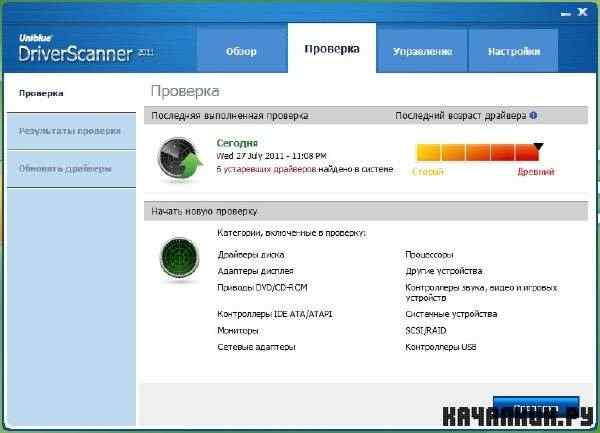Viewport: 600px width, 433px height.
Task: Close the DriverScanner window
Action: point(583,12)
